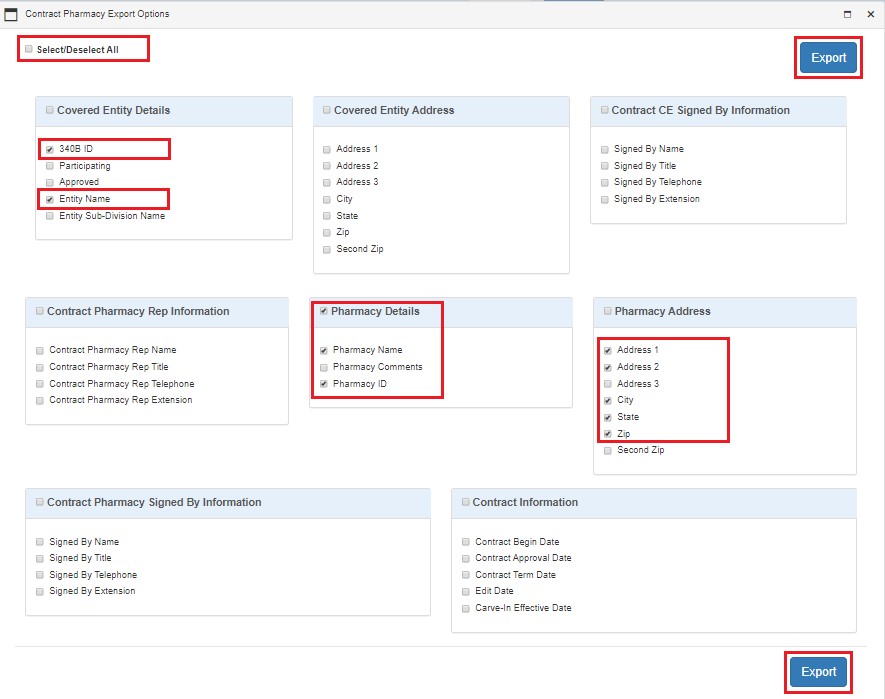Uncheck Pharmacy Address 1 checkbox
Screen dimensions: 885x699
click(608, 351)
